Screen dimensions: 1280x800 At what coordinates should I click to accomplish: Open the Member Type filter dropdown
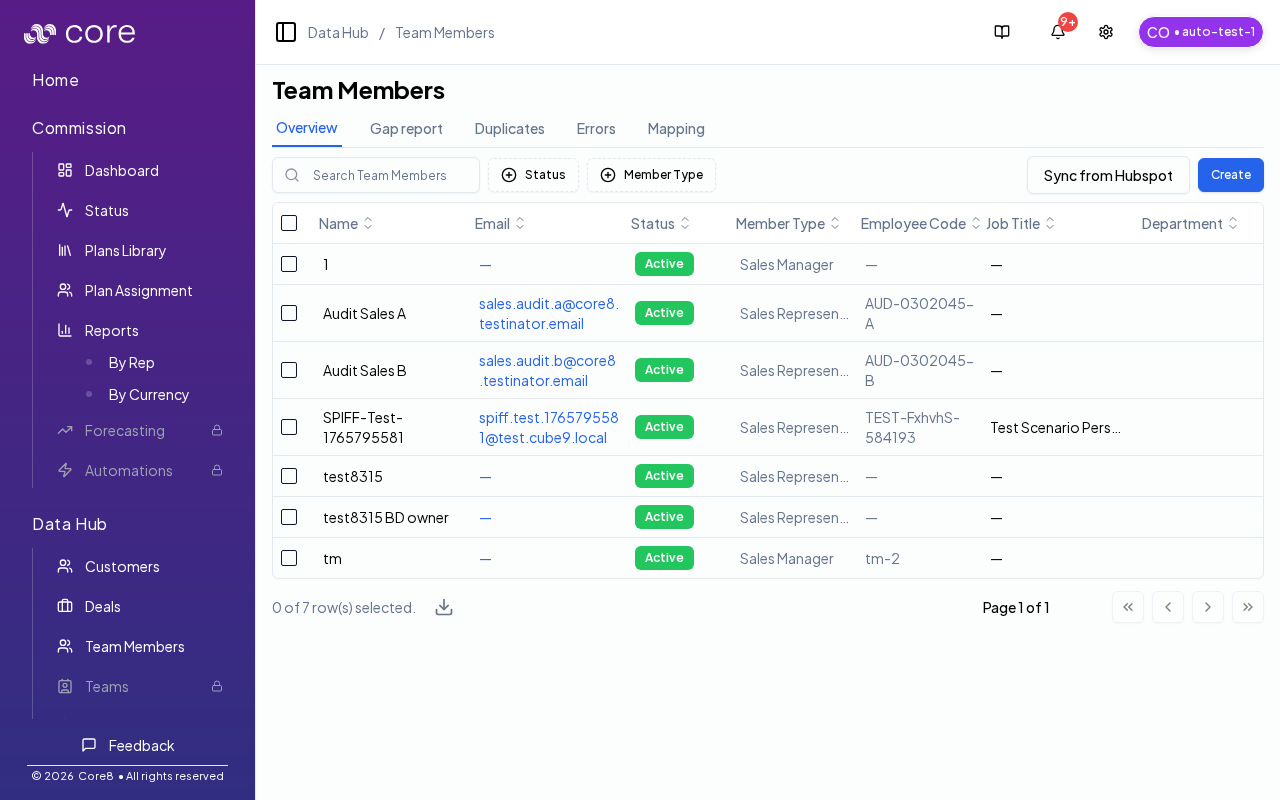pyautogui.click(x=651, y=175)
